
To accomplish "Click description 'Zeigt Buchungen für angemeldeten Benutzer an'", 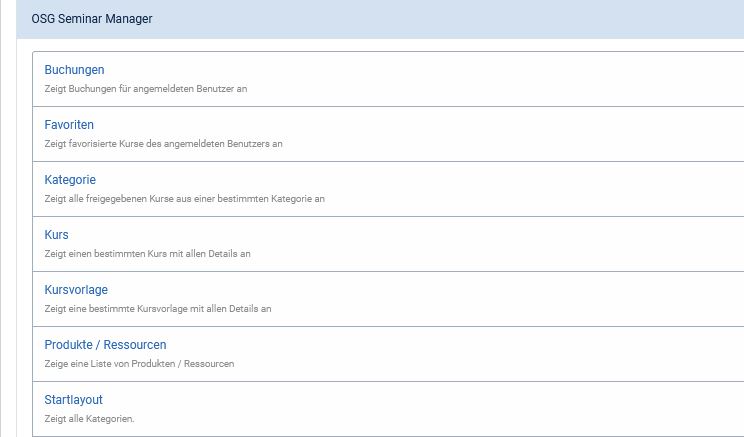I will [146, 89].
